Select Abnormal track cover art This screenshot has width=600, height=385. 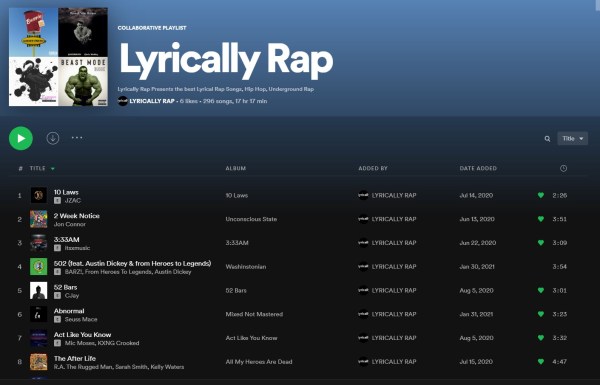[x=39, y=314]
